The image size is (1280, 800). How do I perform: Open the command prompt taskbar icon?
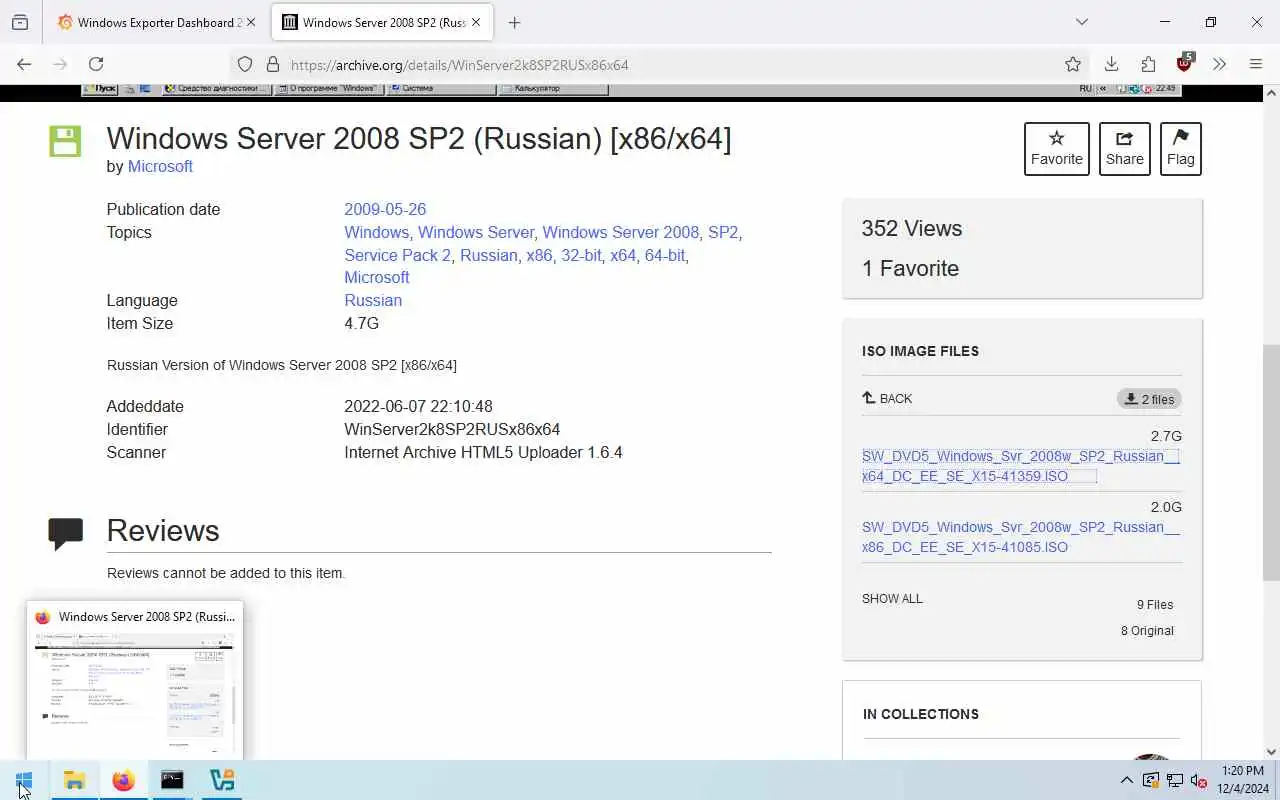(172, 780)
